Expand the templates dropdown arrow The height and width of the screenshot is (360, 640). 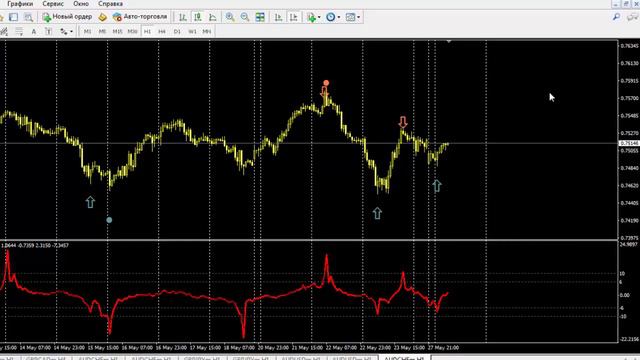click(x=358, y=17)
